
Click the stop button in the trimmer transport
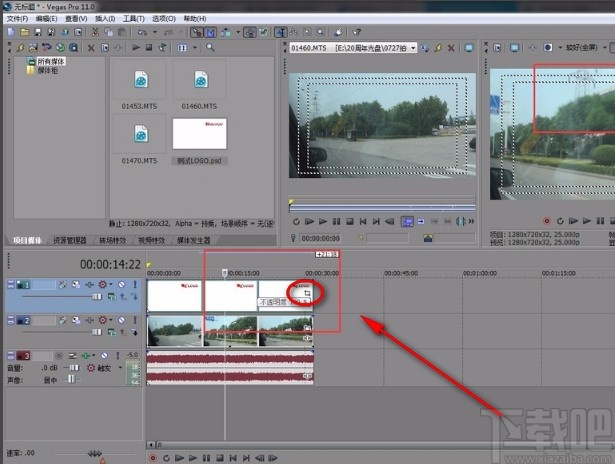click(x=349, y=221)
